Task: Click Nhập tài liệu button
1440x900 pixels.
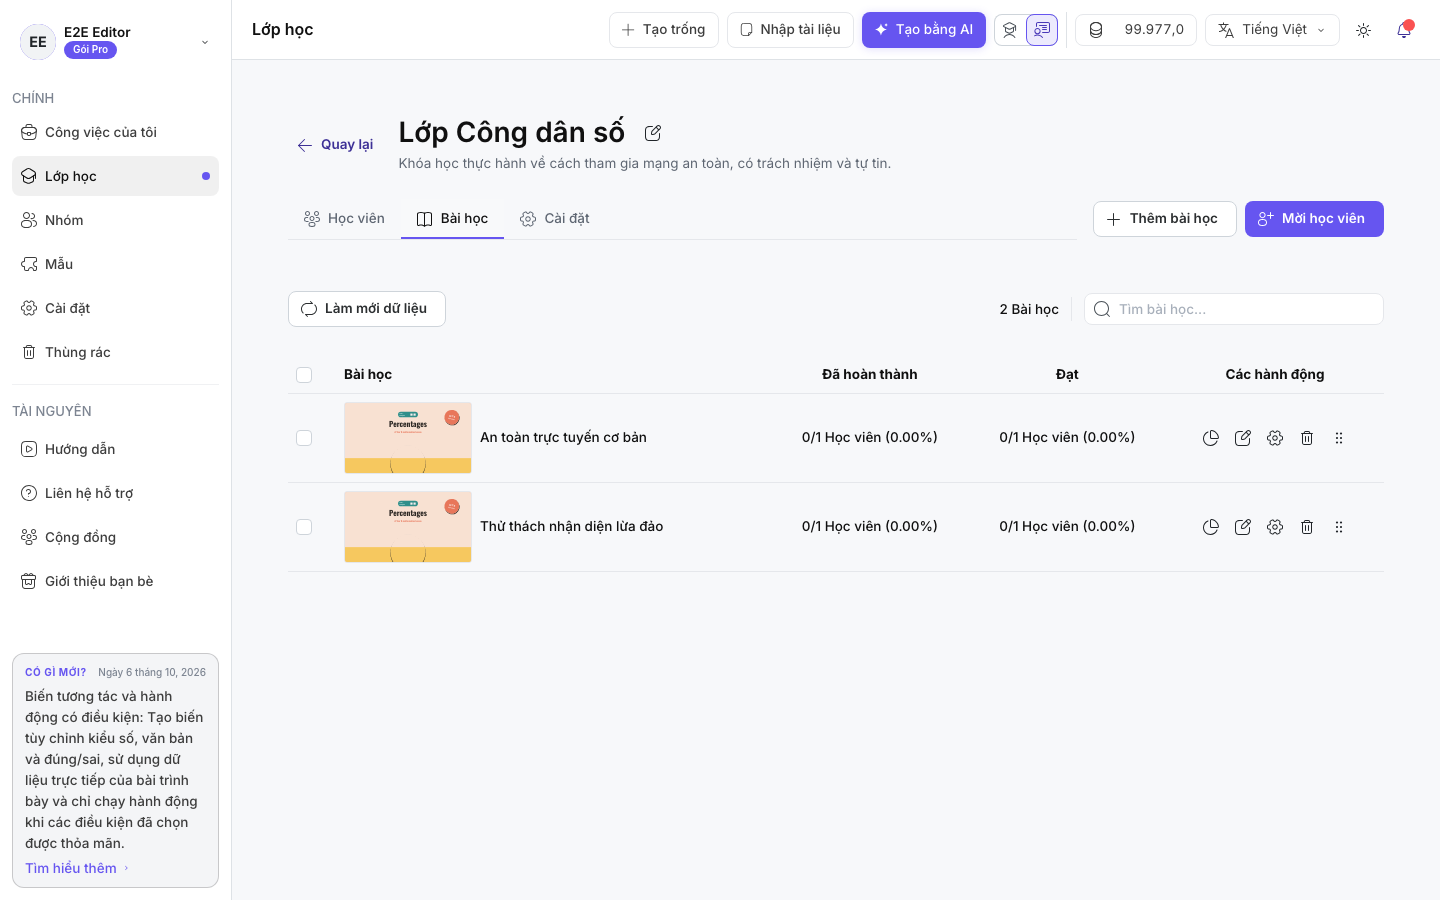Action: [790, 30]
